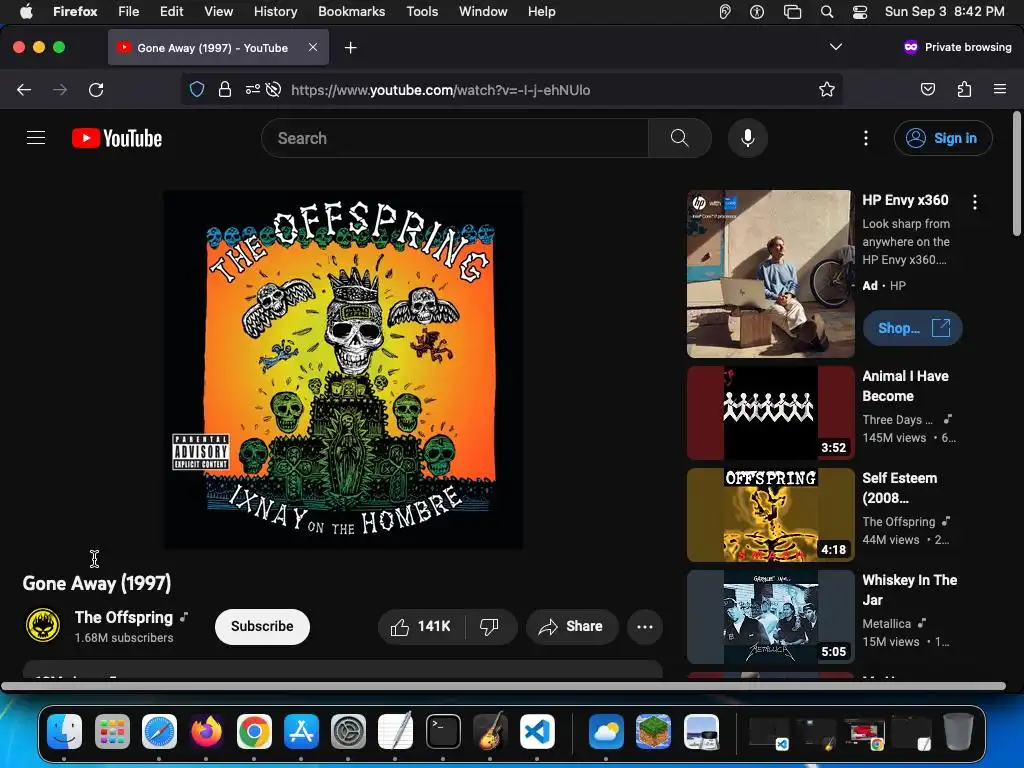
Task: Launch Google Chrome from the Dock
Action: click(254, 731)
